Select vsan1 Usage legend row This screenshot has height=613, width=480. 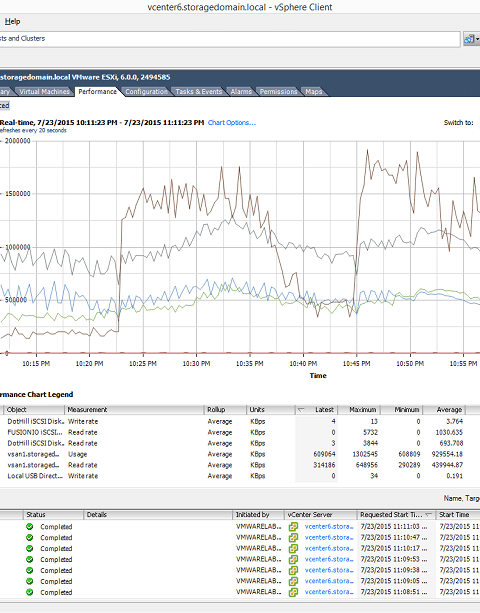tap(235, 454)
